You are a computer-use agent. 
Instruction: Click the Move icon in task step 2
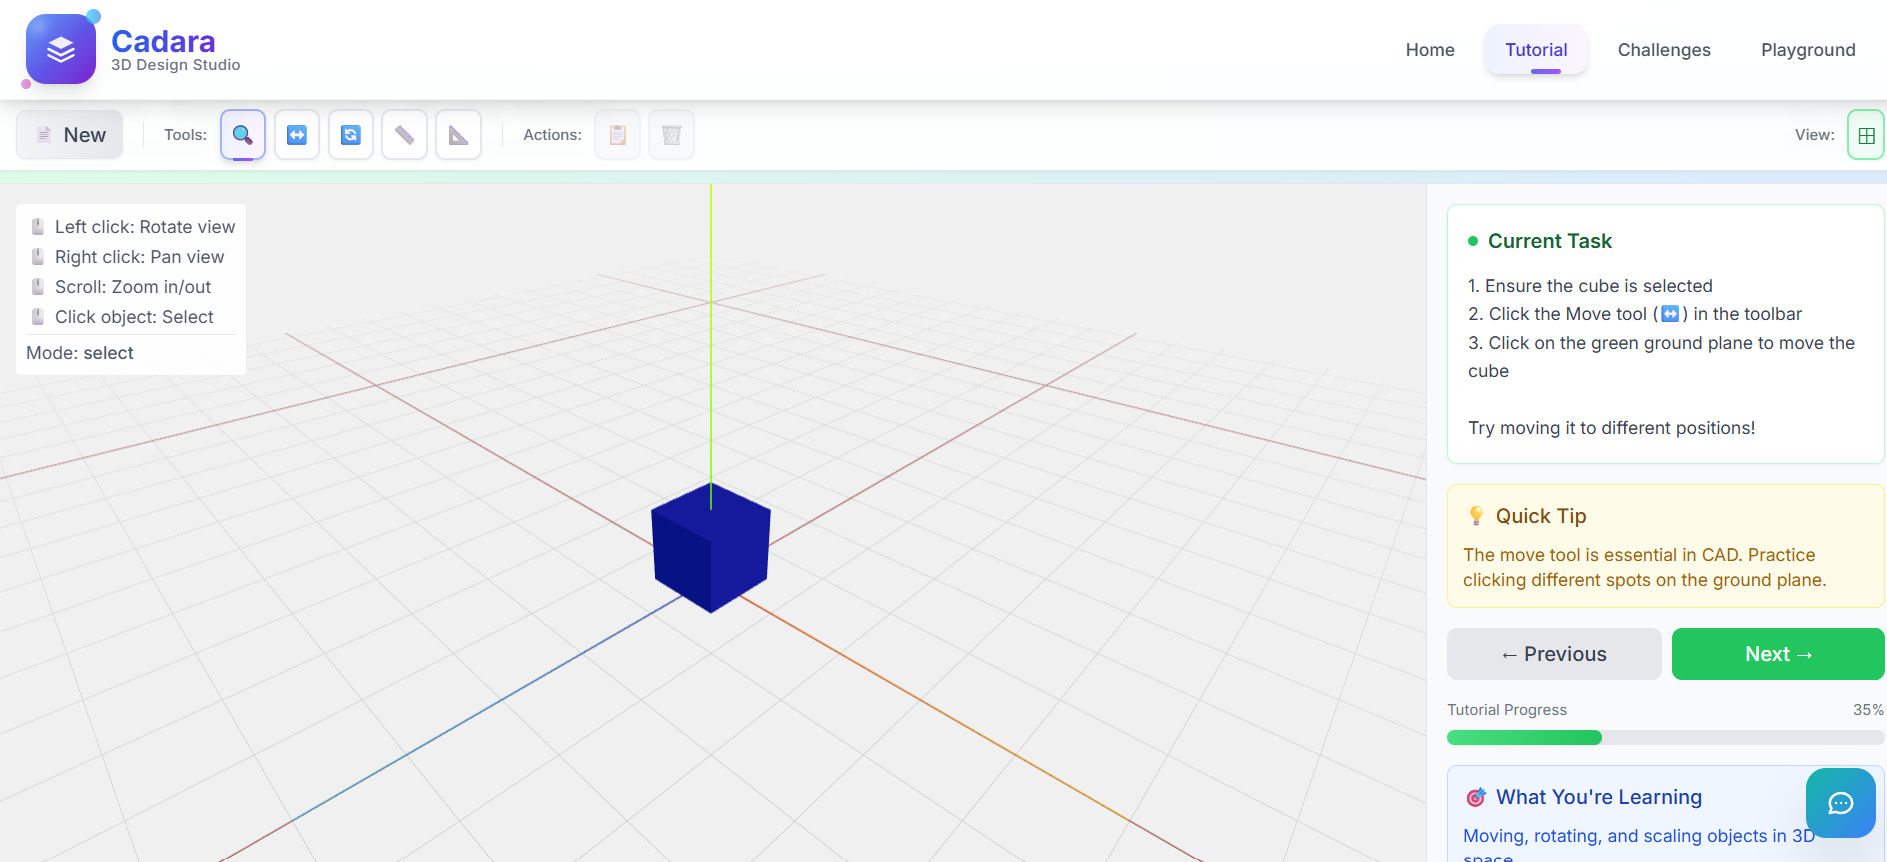(1670, 314)
